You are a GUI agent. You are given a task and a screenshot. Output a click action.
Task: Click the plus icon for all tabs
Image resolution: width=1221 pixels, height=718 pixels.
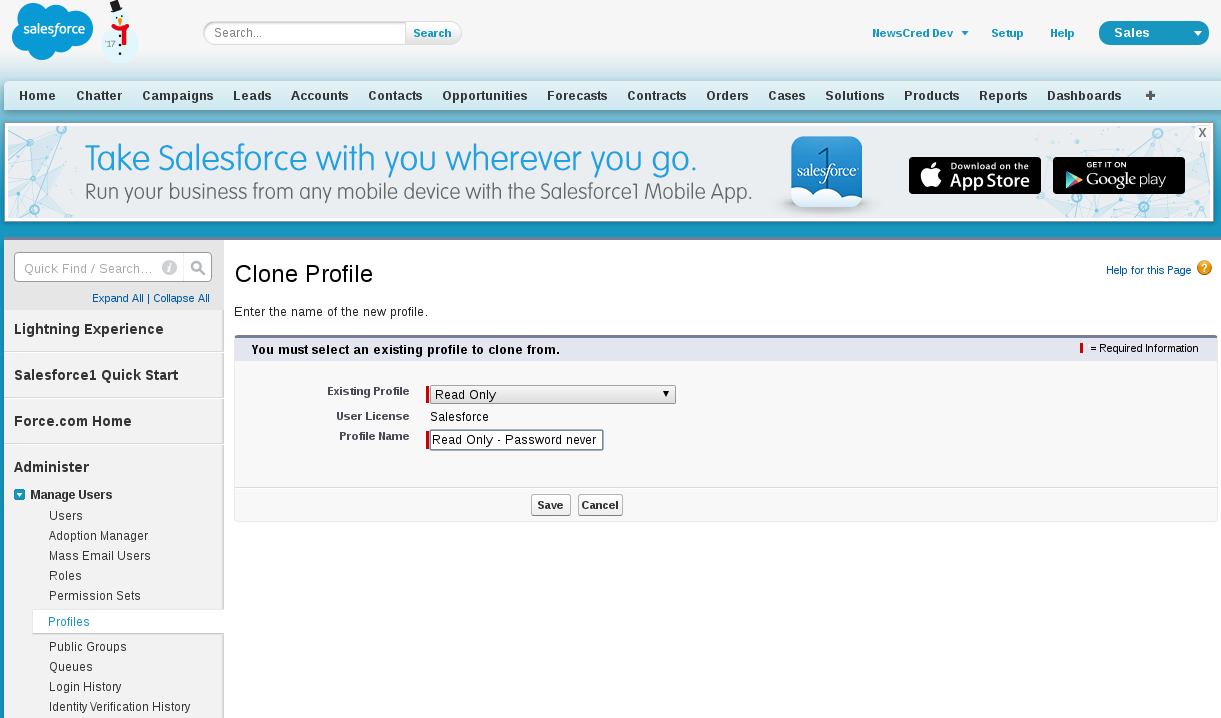pos(1150,96)
